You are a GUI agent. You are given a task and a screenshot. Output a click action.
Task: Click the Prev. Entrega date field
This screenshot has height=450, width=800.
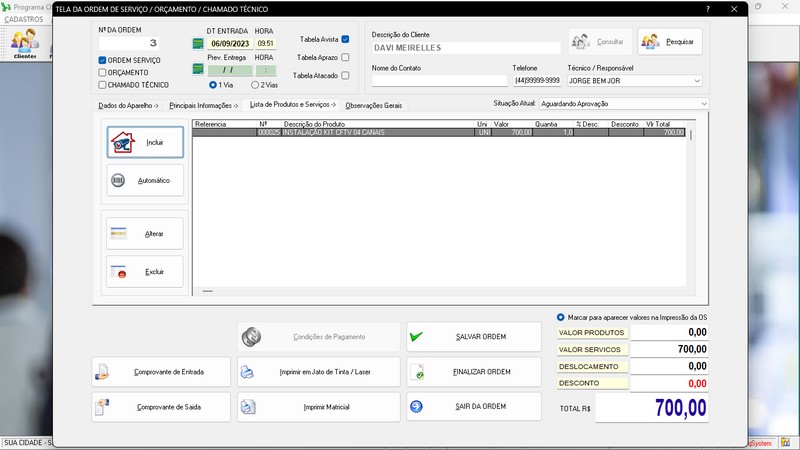pyautogui.click(x=230, y=70)
